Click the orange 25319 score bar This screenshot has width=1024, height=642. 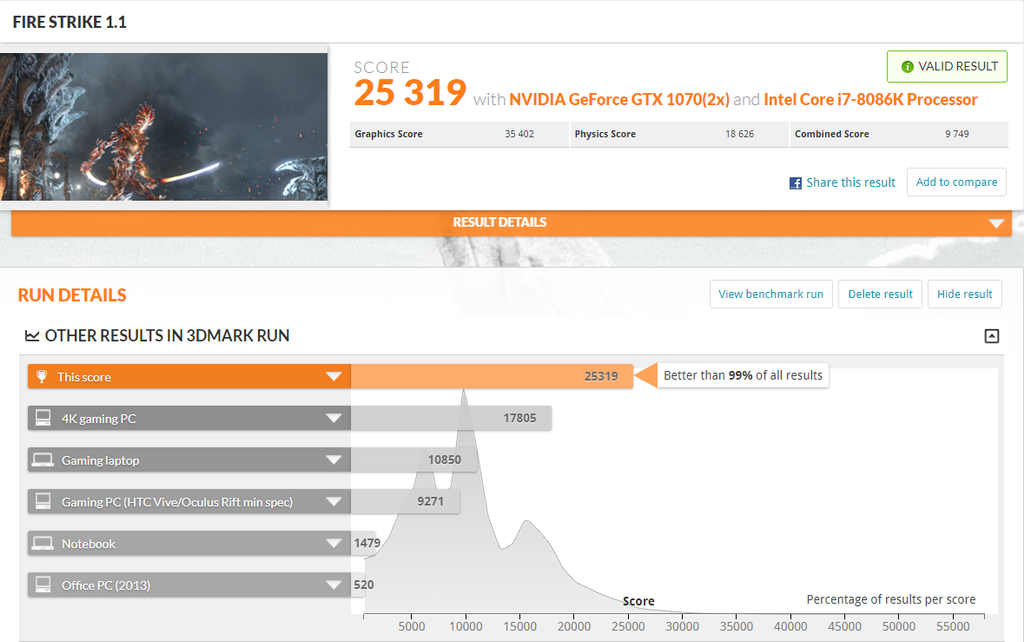click(492, 376)
